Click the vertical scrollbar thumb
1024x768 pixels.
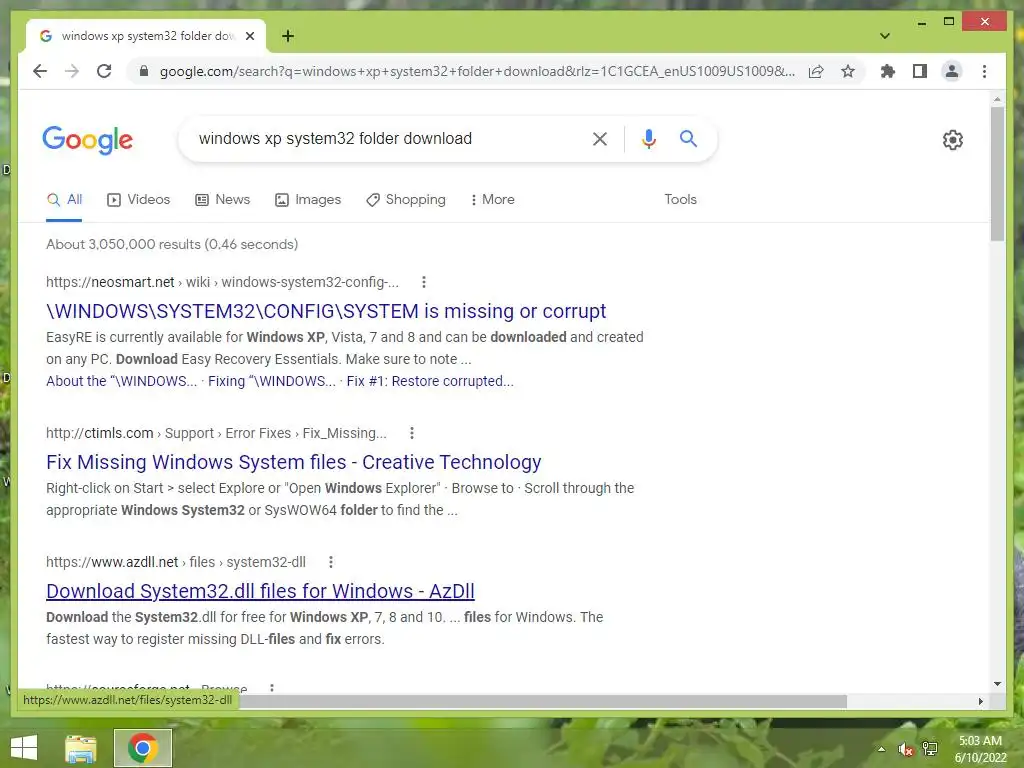tap(997, 174)
